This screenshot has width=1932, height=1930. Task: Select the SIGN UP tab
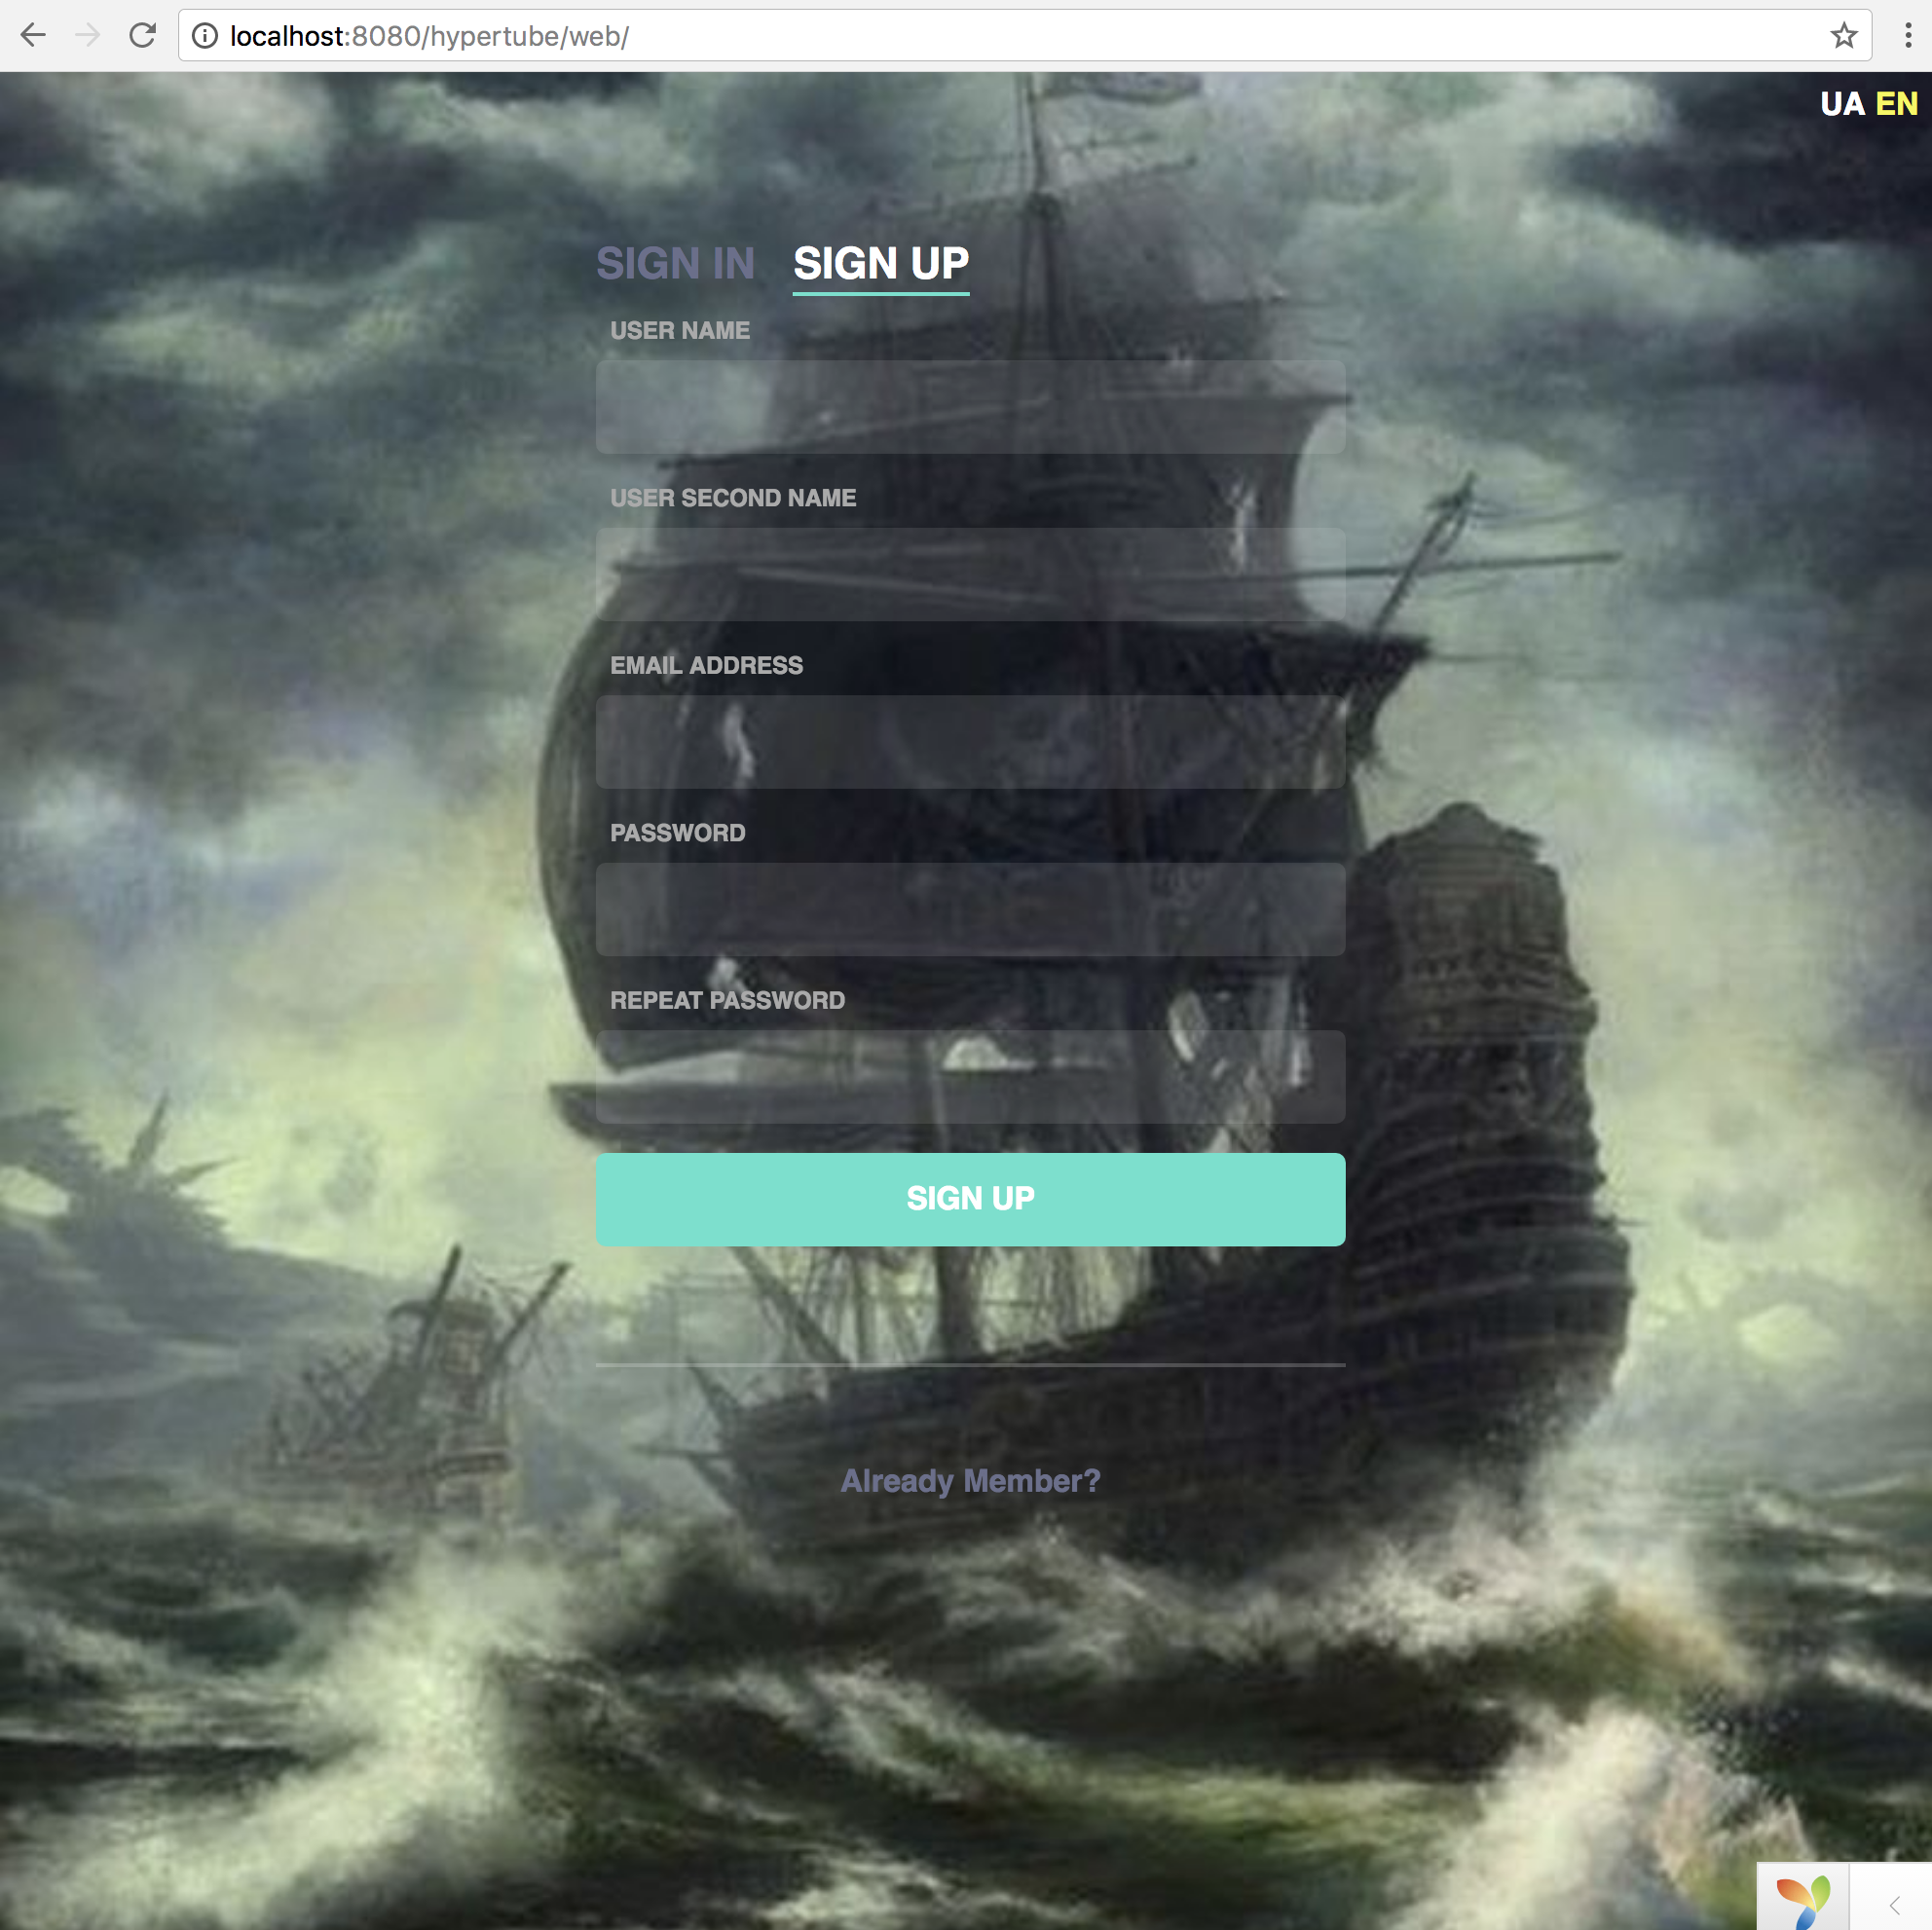pyautogui.click(x=880, y=264)
